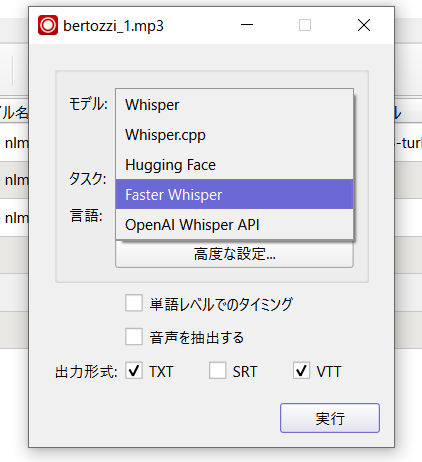Choose Whisper.cpp from the model dropdown

[234, 135]
